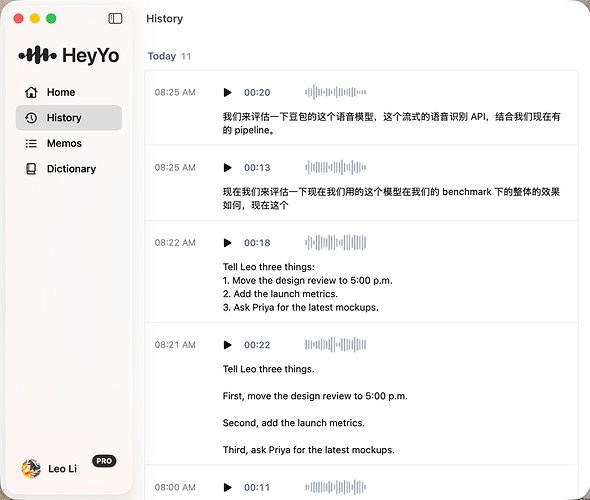Viewport: 590px width, 500px height.
Task: Click the History clock icon
Action: pyautogui.click(x=31, y=118)
